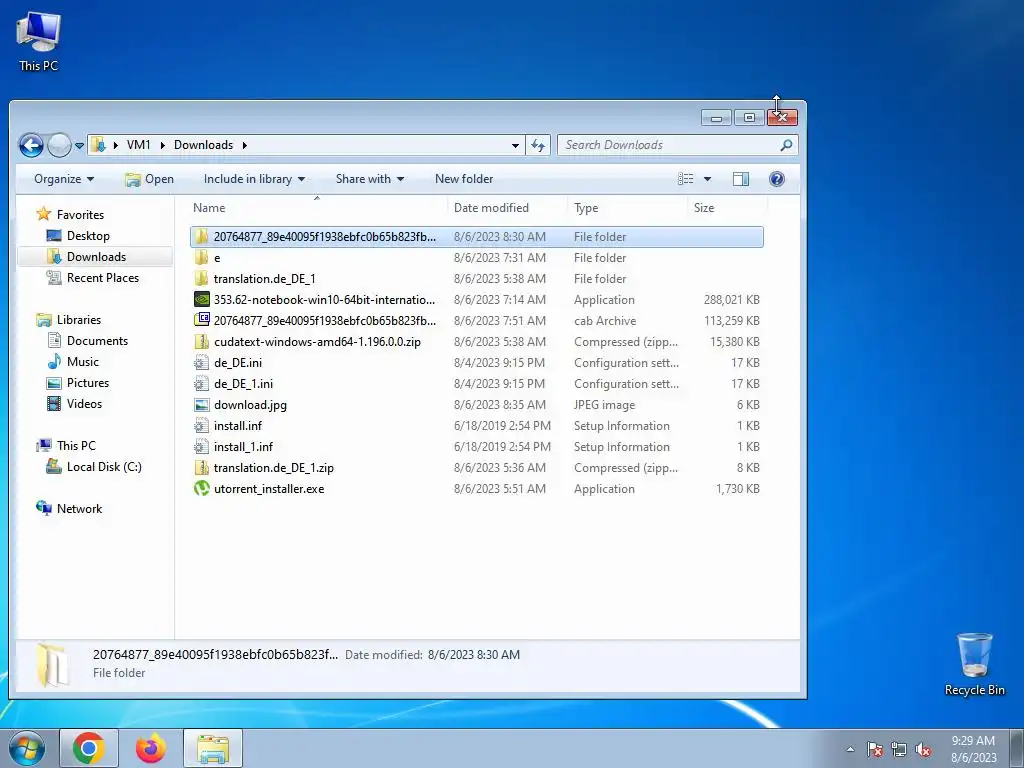
Task: Select Favorites in the navigation pane
Action: (71, 214)
